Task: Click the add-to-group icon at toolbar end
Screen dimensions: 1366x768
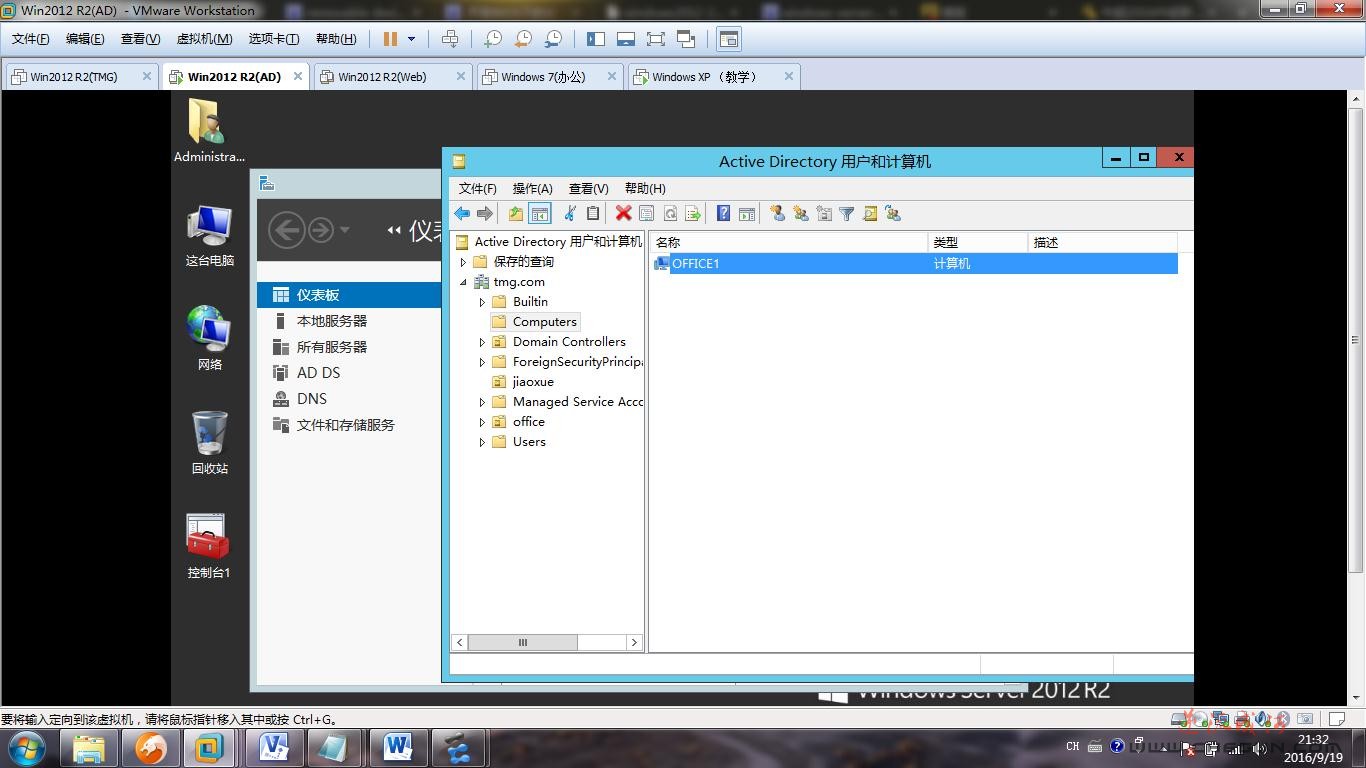Action: [x=893, y=213]
